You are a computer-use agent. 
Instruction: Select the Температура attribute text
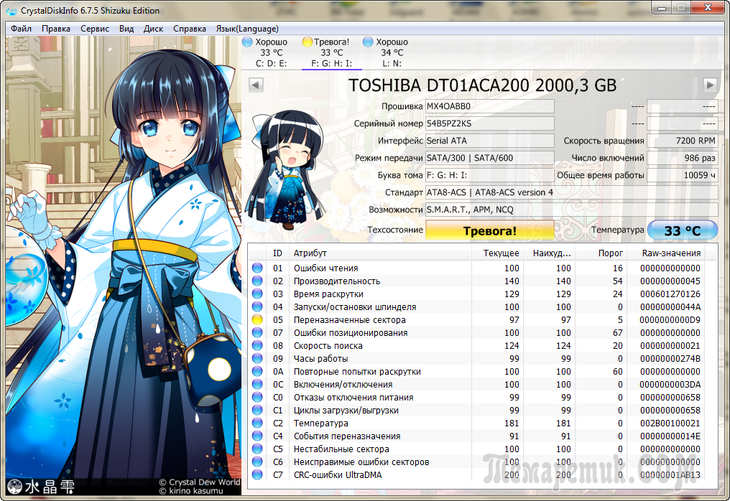point(321,423)
